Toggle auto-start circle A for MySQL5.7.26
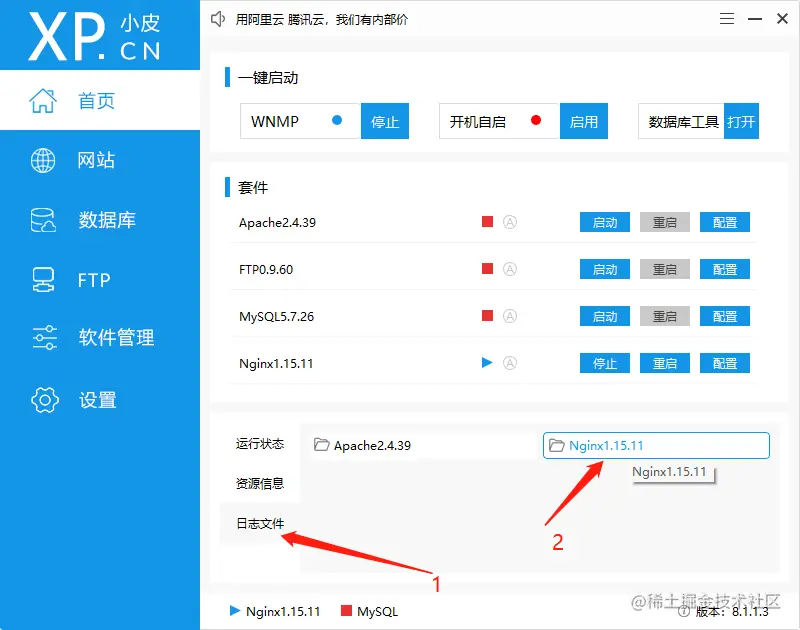This screenshot has width=800, height=630. point(510,316)
